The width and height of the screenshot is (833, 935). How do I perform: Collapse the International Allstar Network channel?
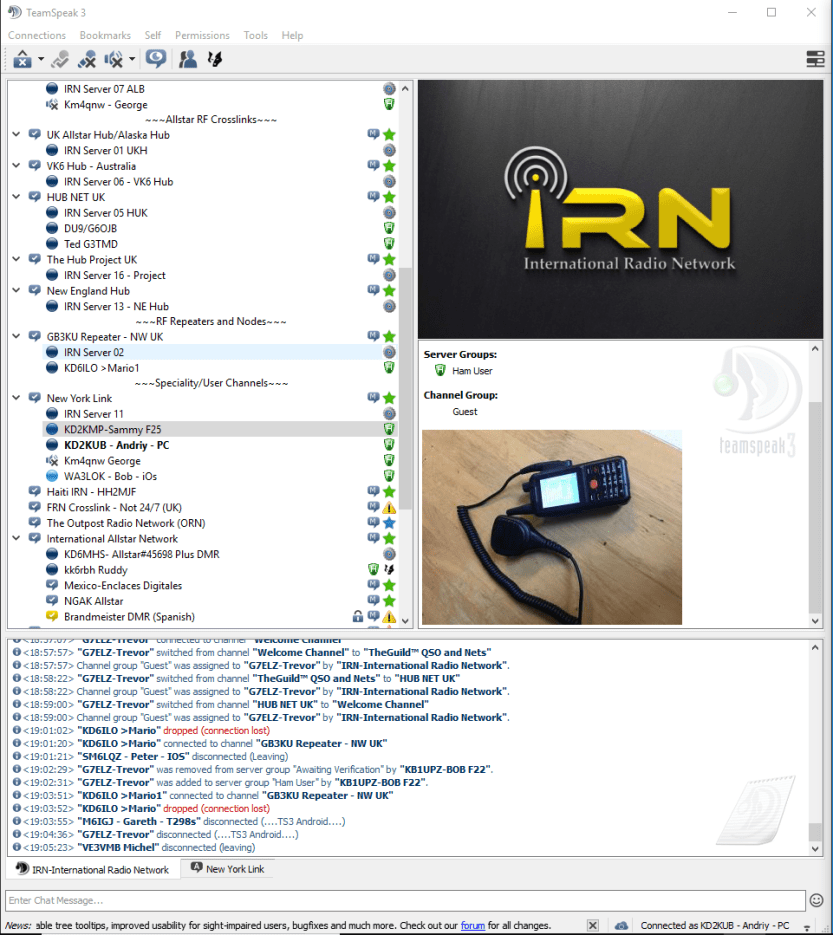pyautogui.click(x=16, y=538)
